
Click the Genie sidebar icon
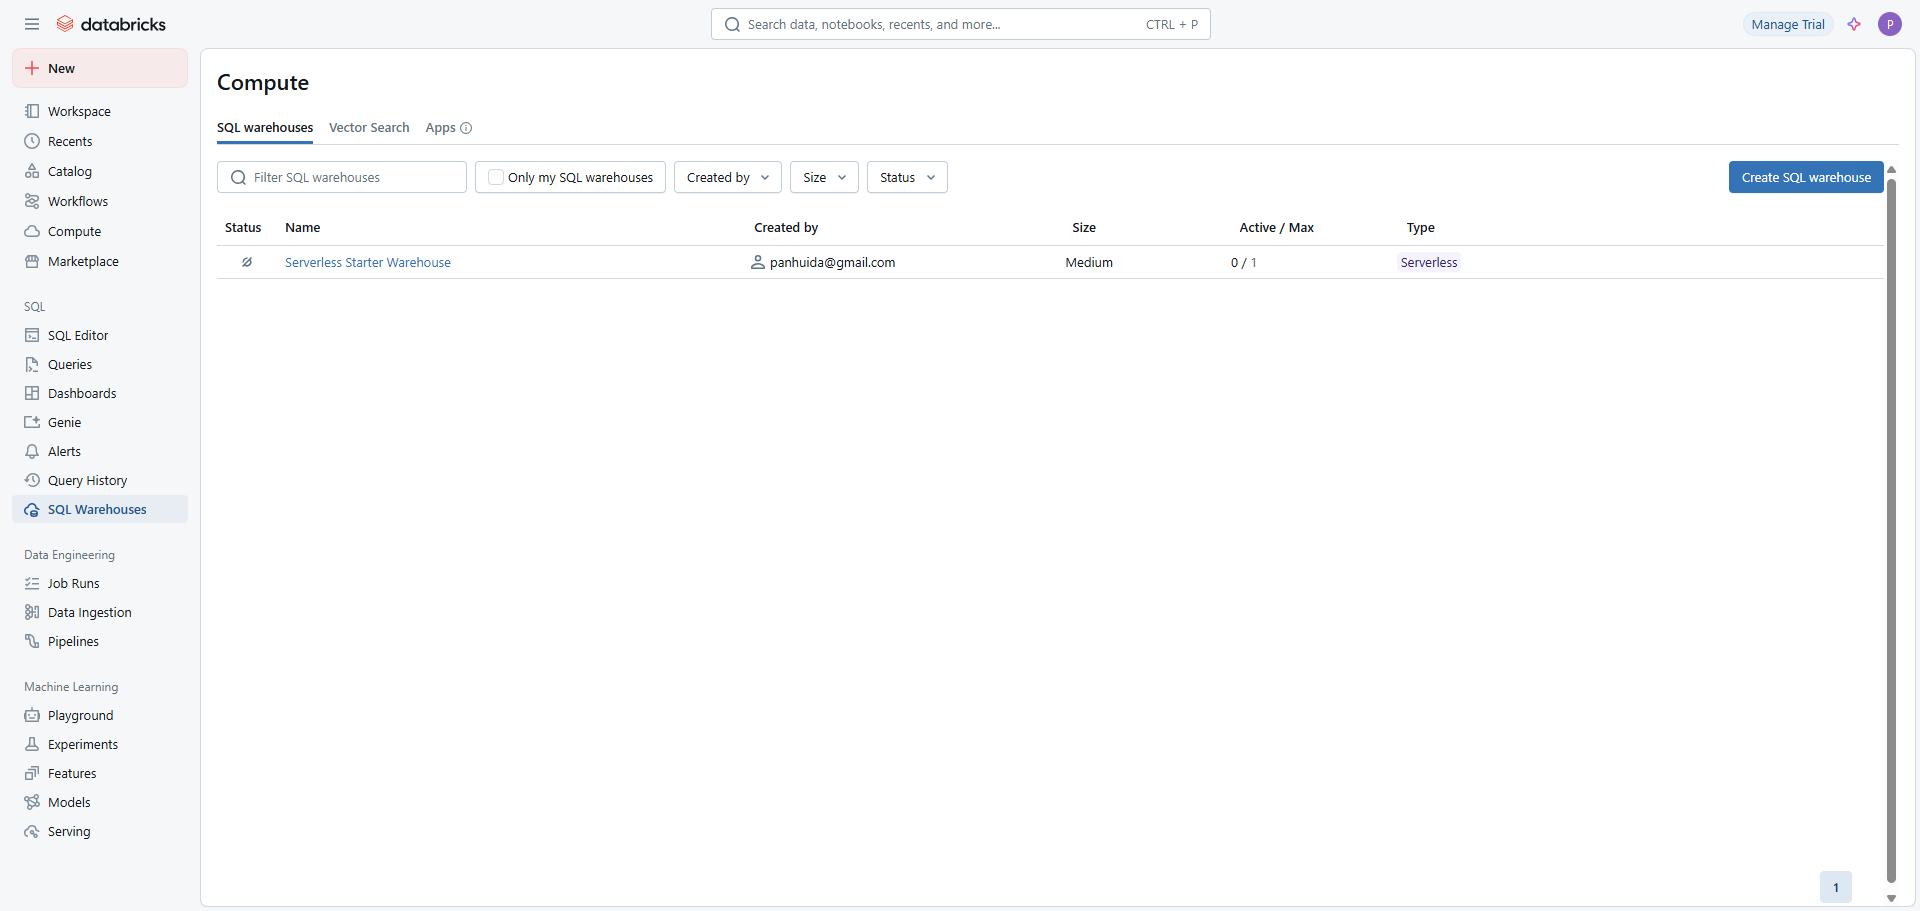coord(32,422)
